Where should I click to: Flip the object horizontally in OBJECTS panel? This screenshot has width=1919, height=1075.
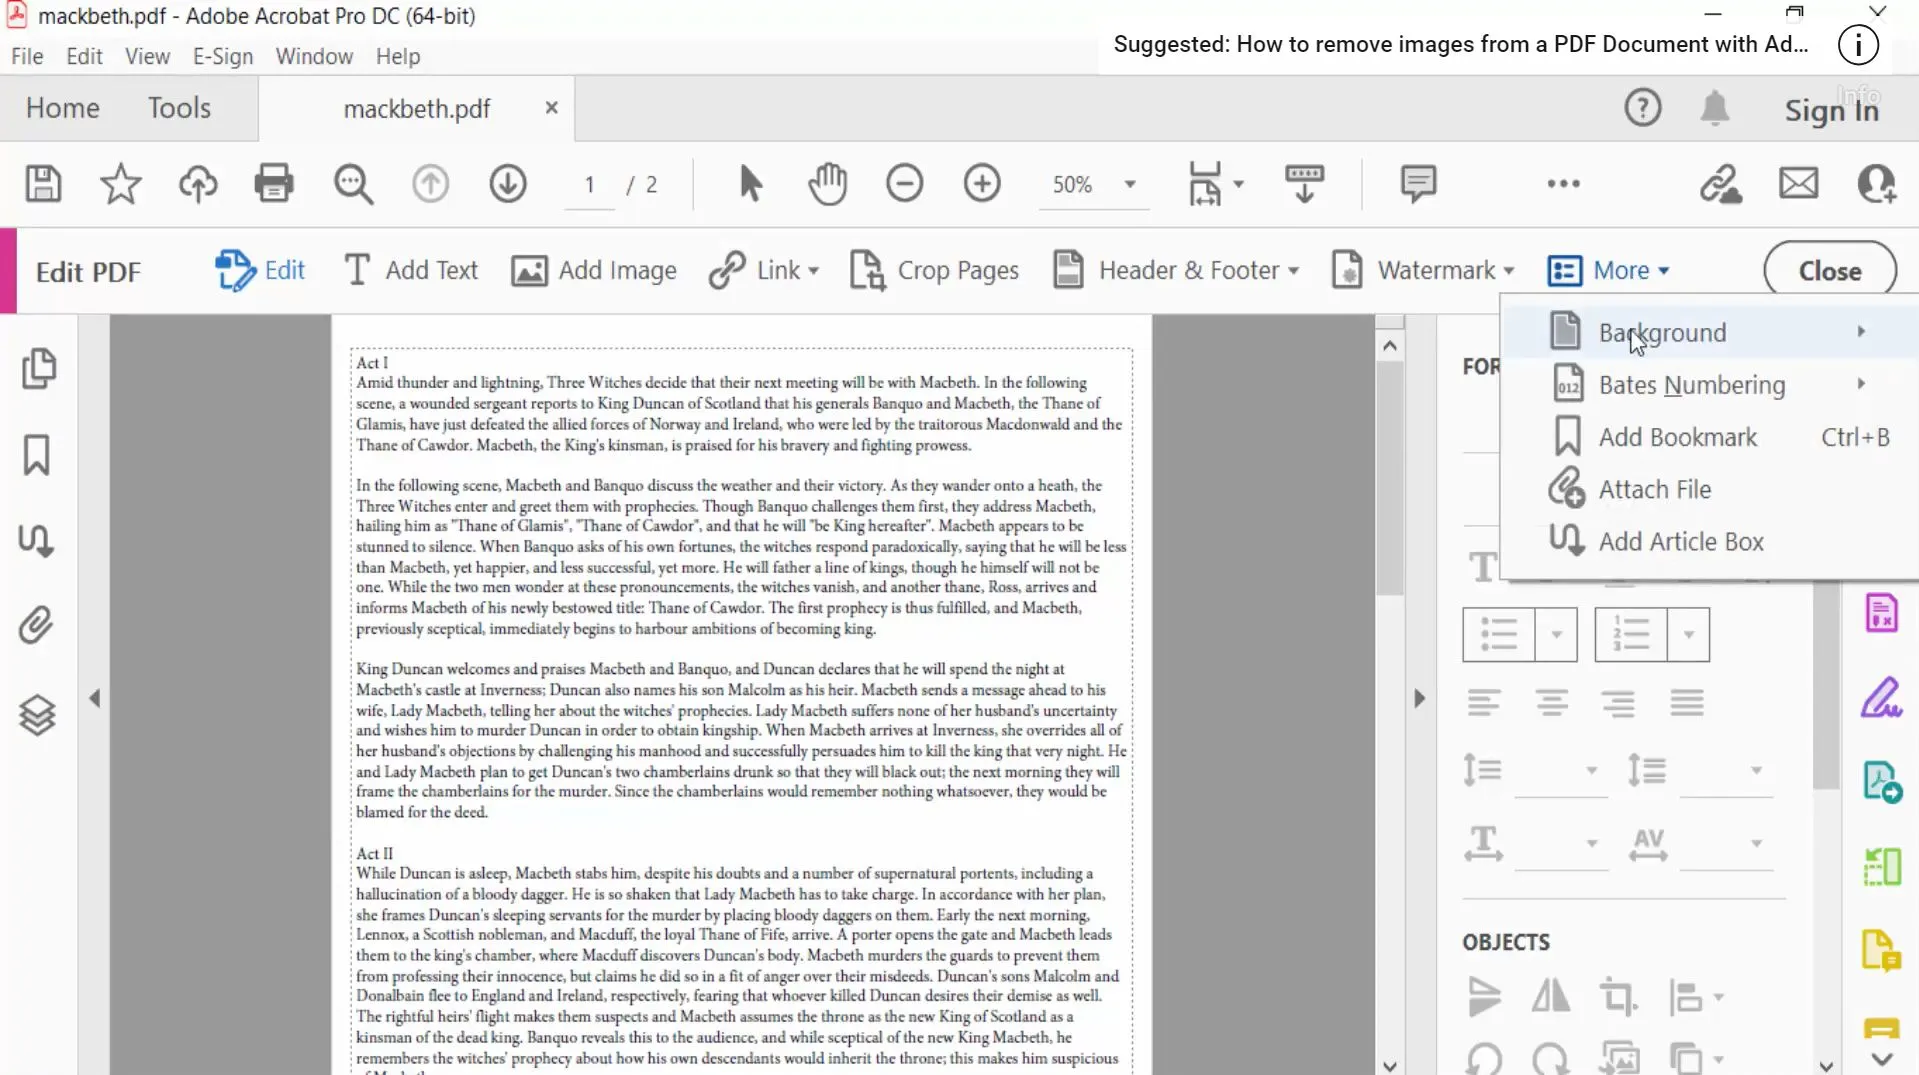pyautogui.click(x=1548, y=996)
